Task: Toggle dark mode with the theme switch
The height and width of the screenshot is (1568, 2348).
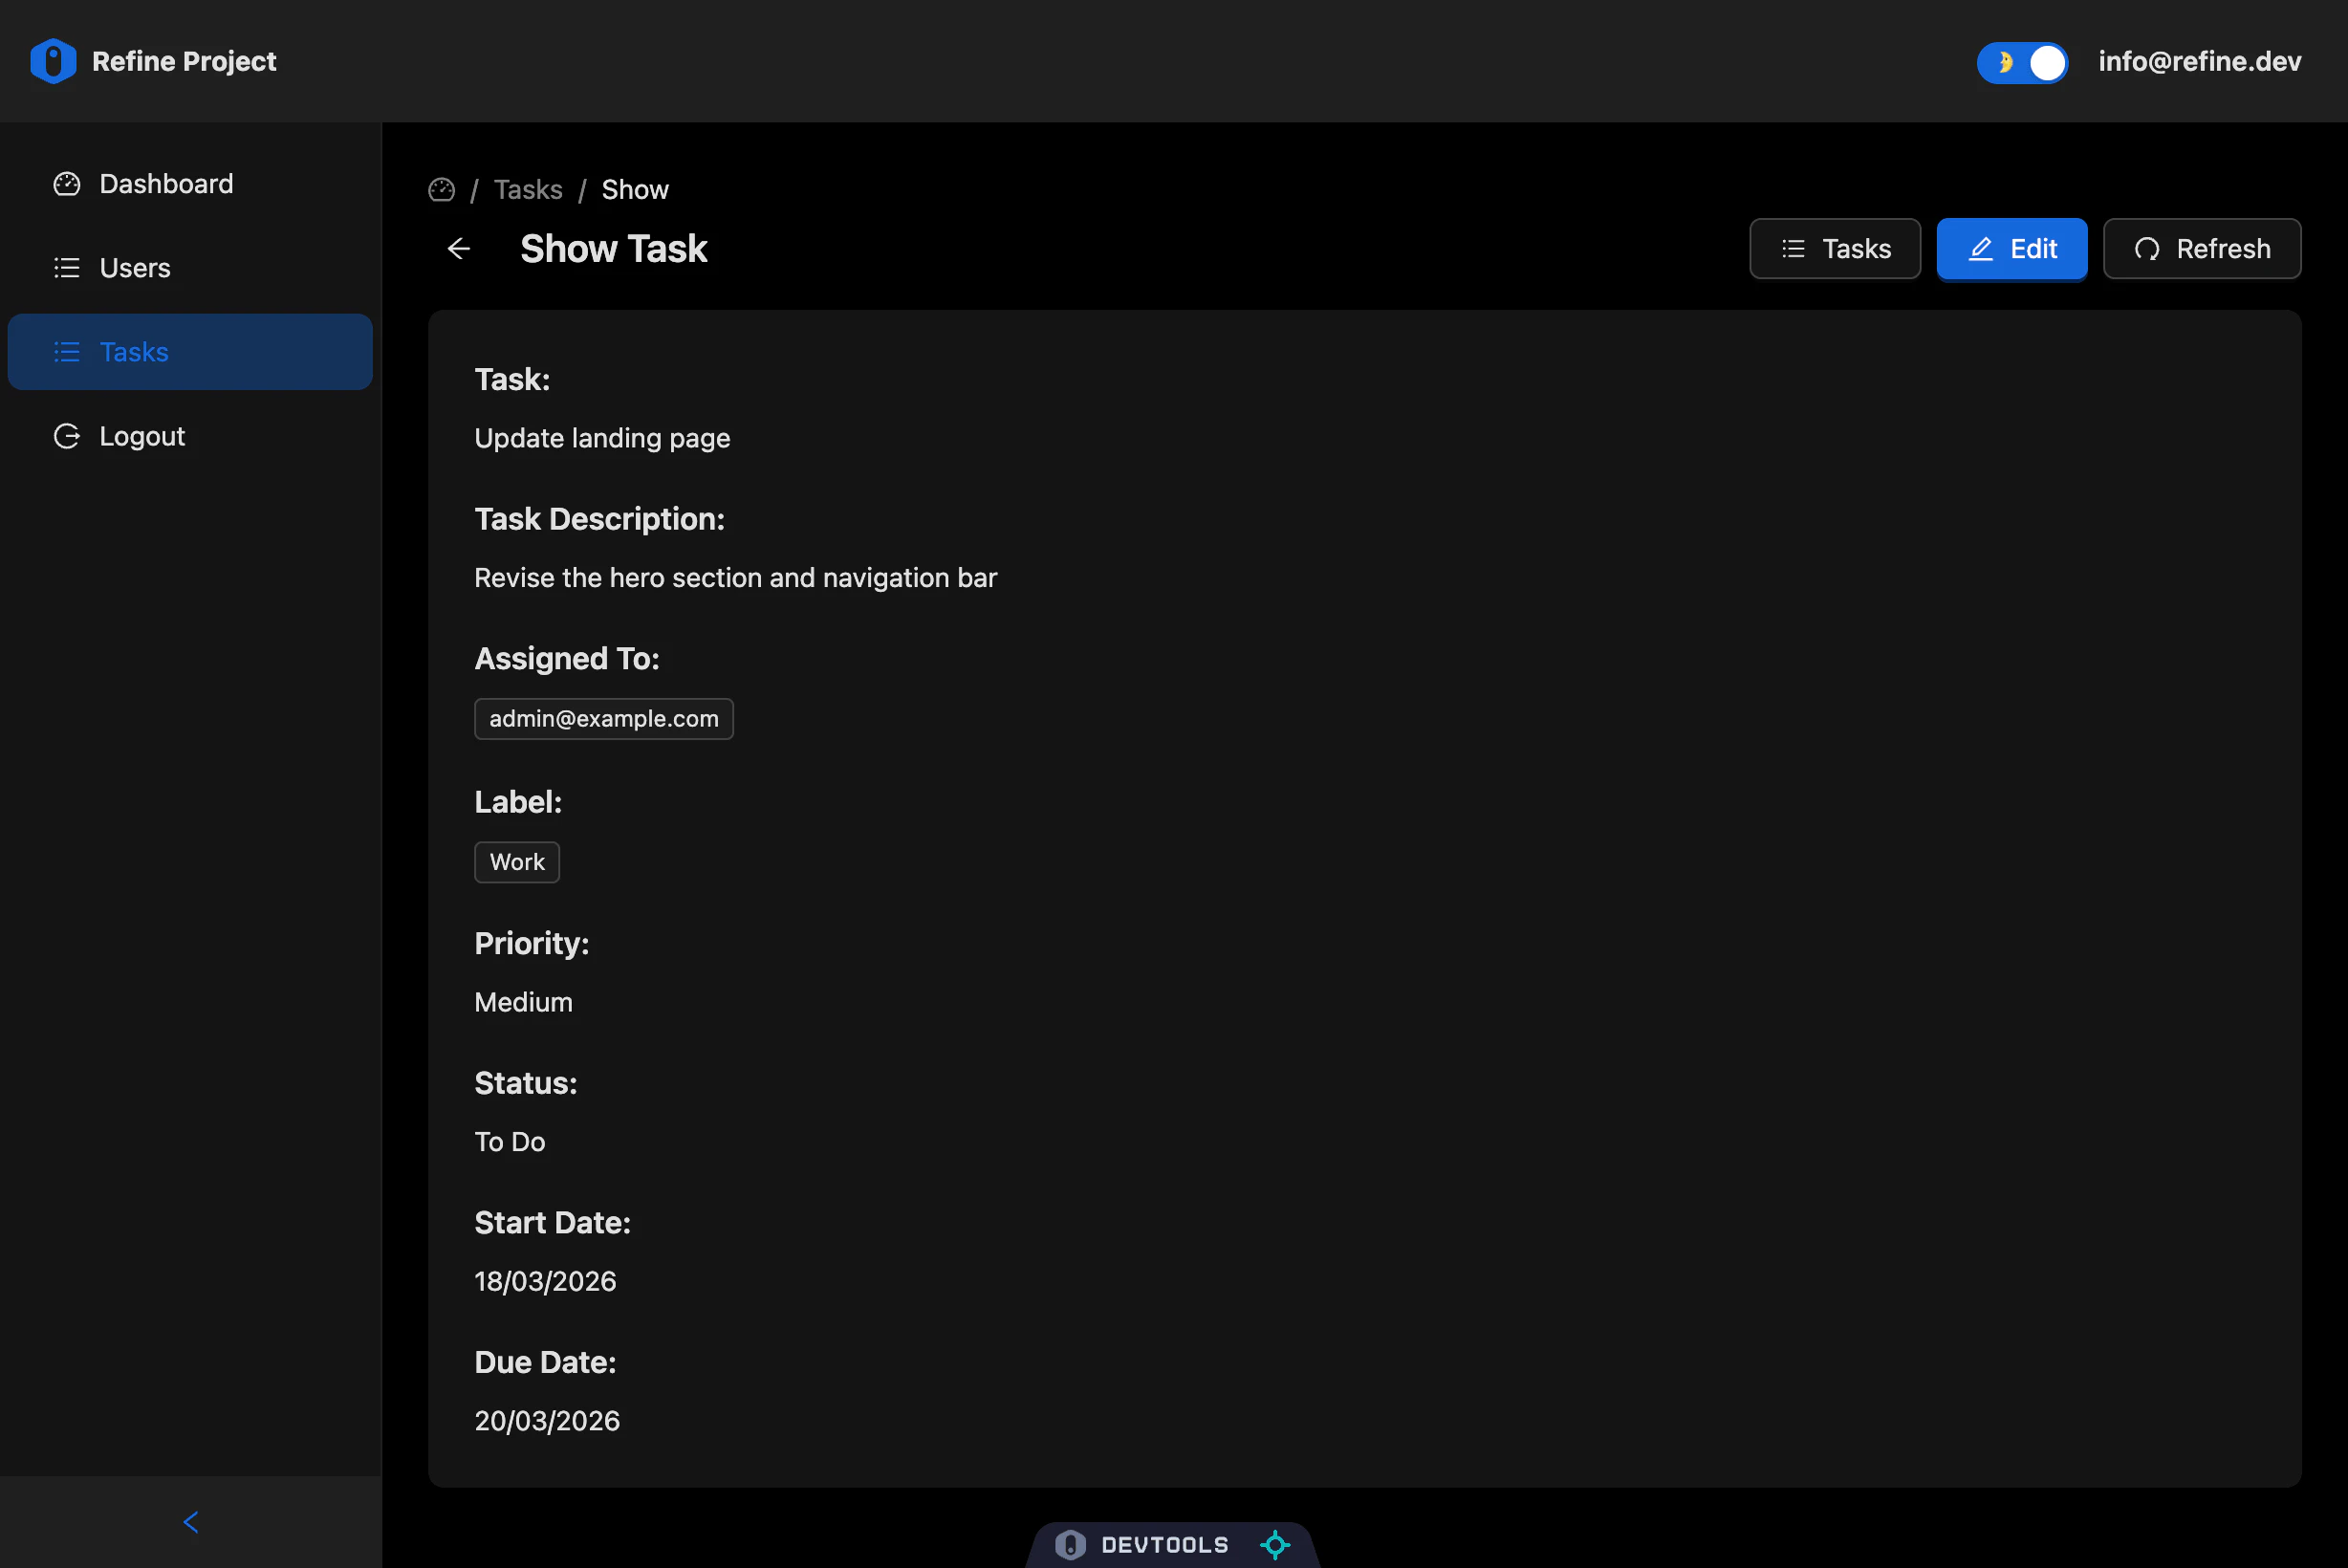Action: pos(2022,62)
